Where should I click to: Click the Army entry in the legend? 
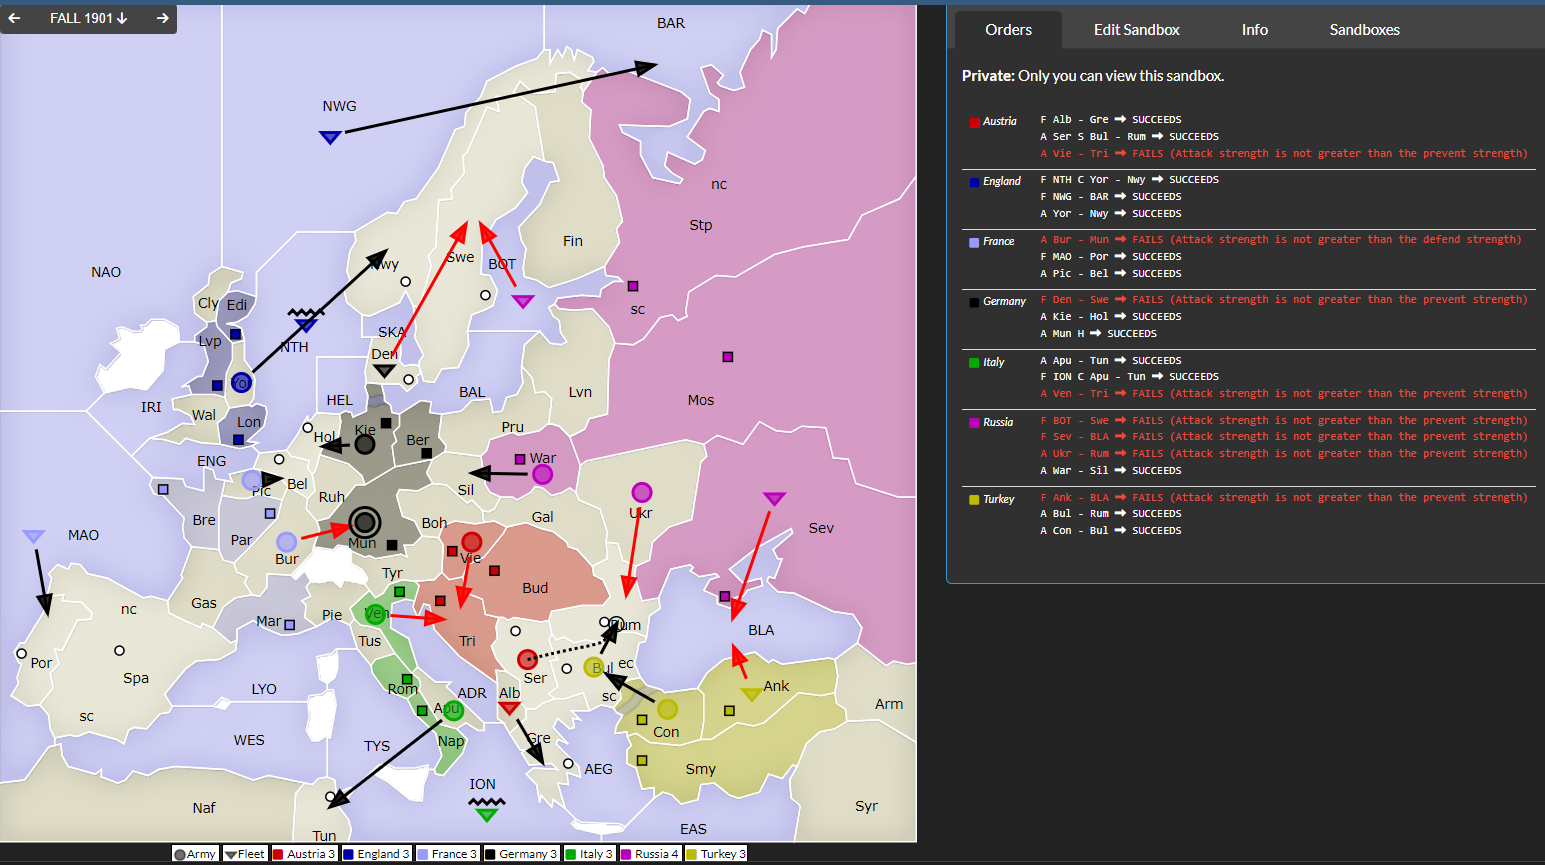pos(195,854)
